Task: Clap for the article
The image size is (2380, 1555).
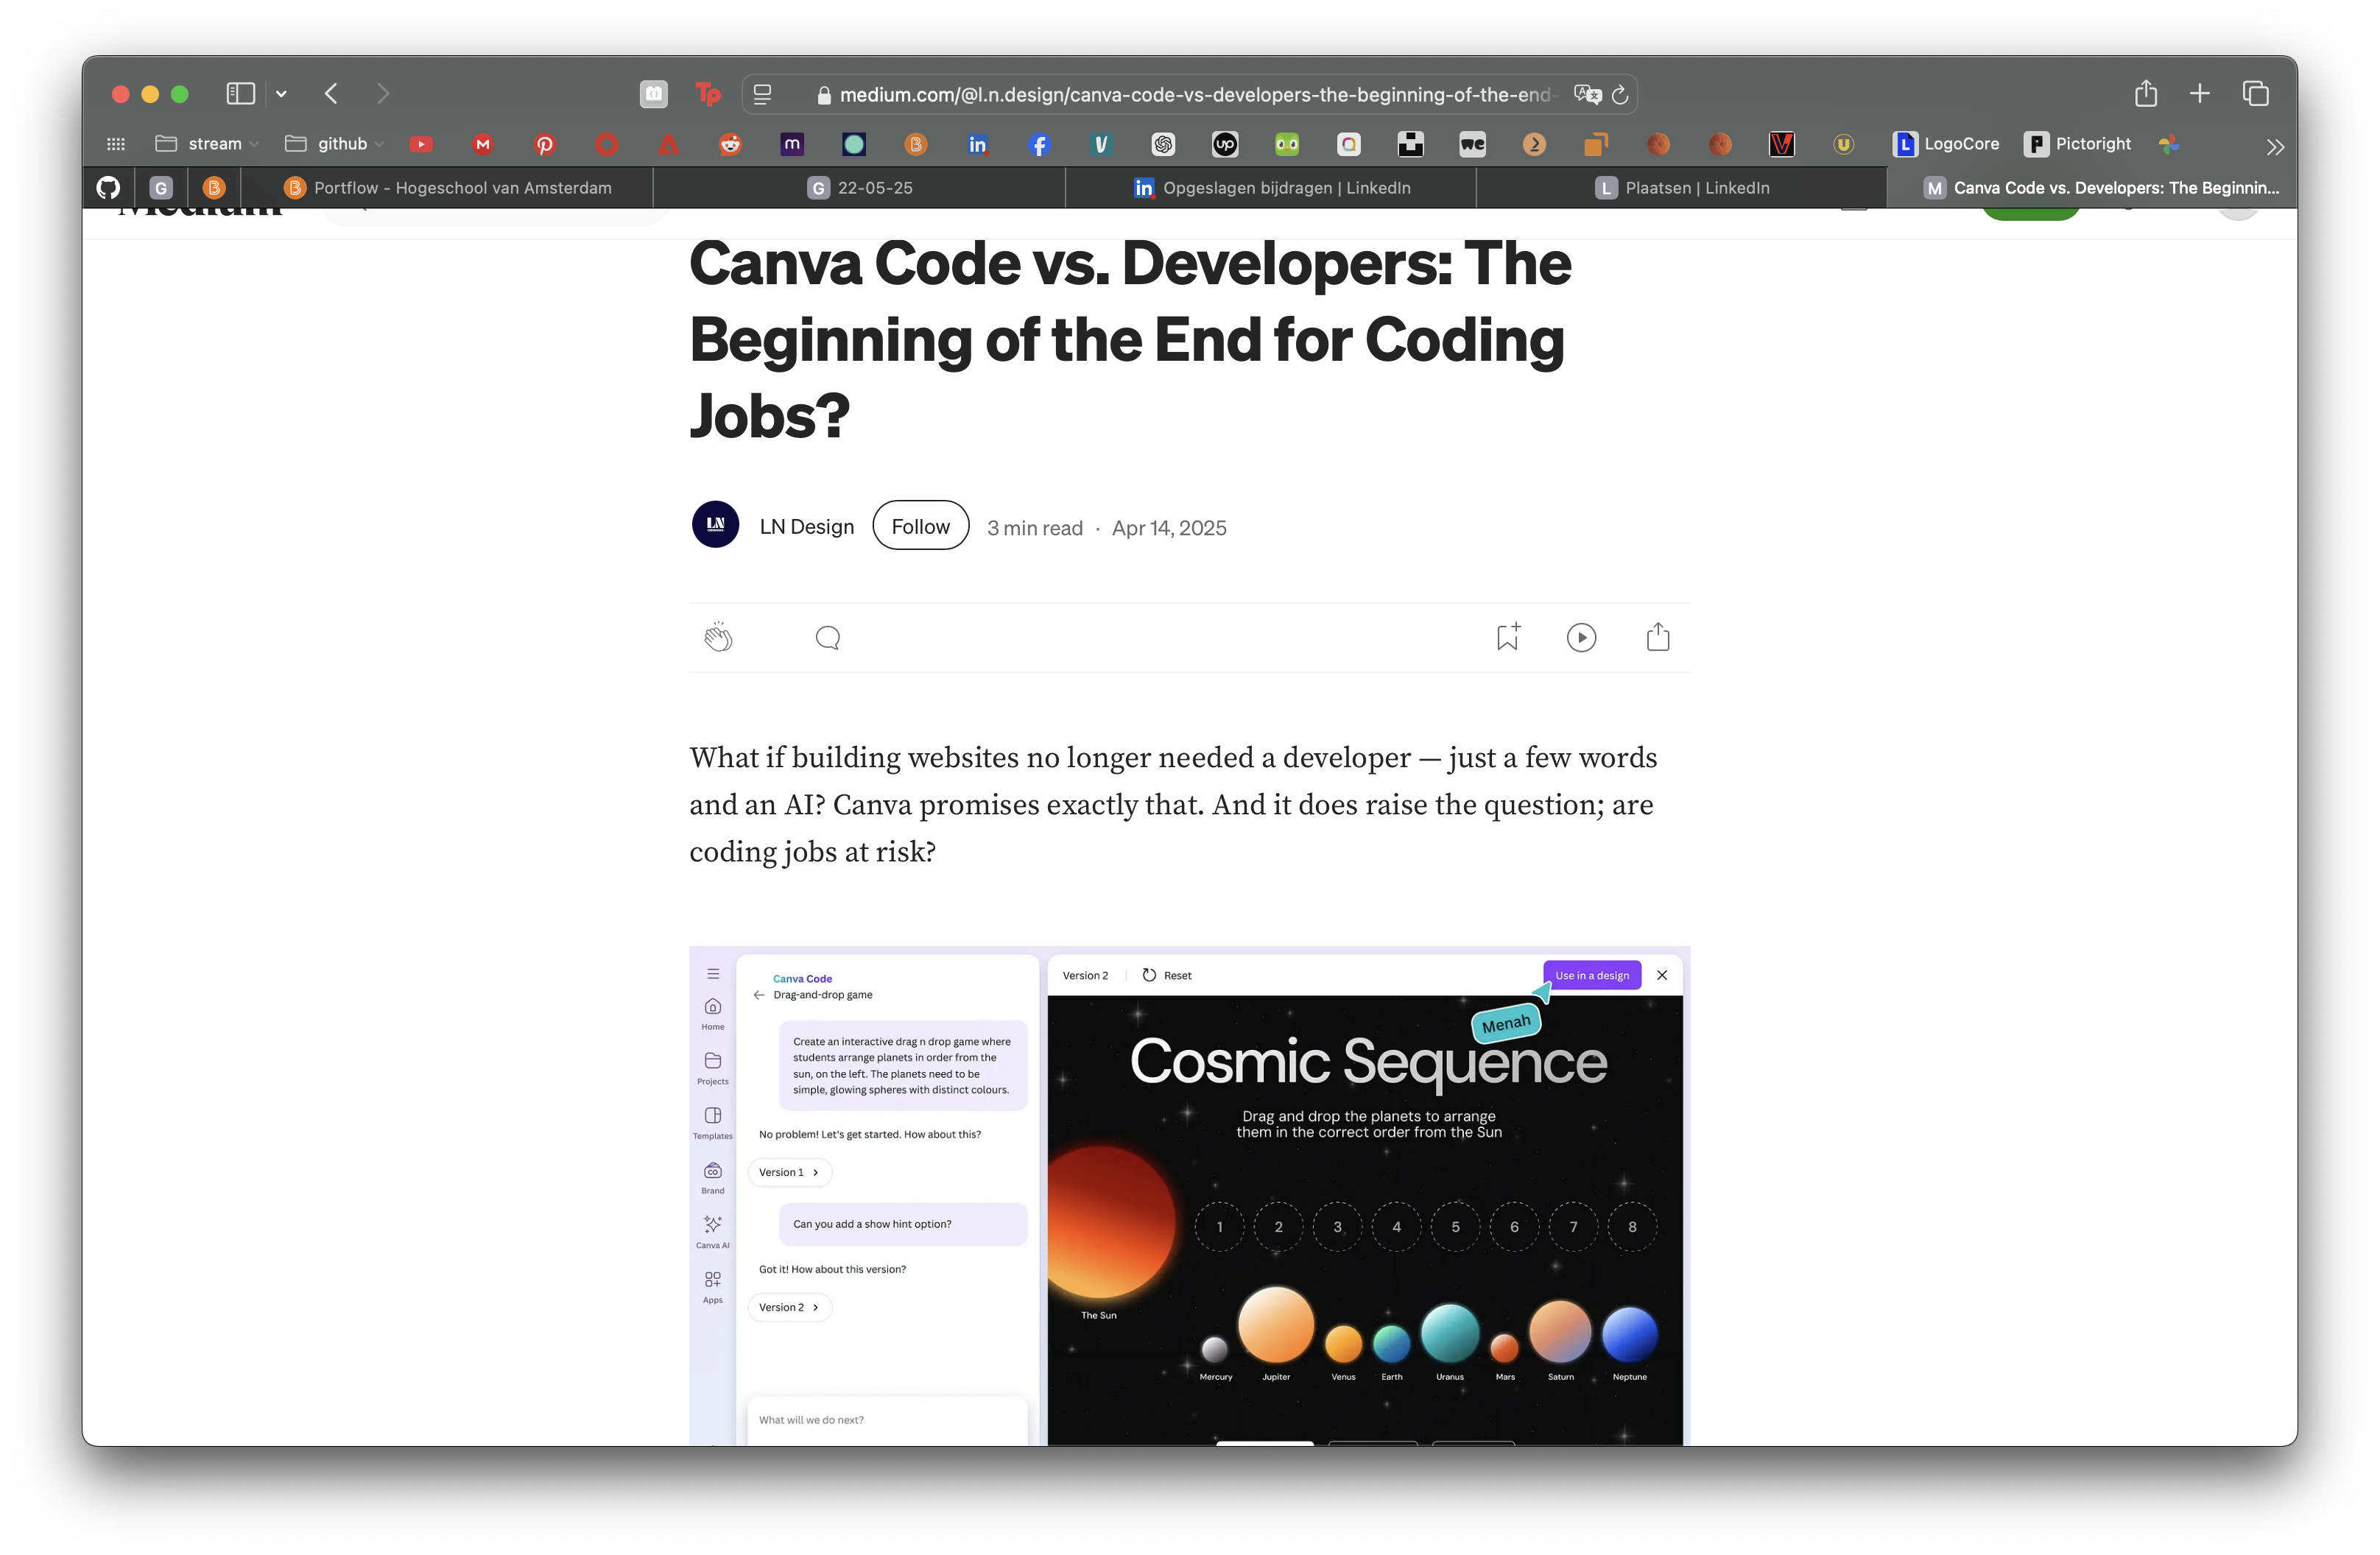Action: click(x=718, y=637)
